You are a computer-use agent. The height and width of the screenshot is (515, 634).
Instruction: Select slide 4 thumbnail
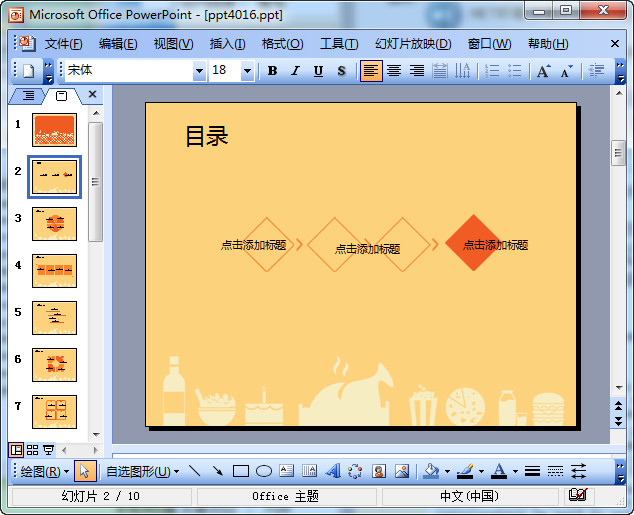(54, 271)
